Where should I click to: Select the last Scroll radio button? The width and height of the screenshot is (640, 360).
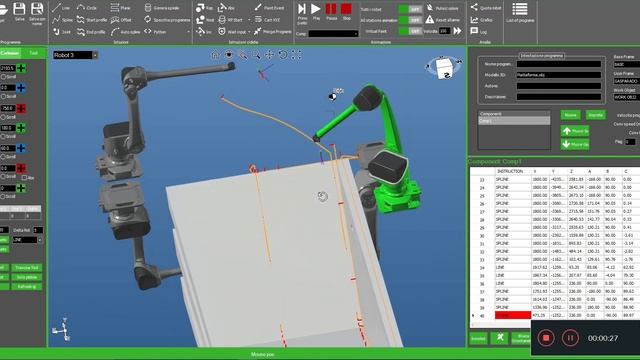[x=3, y=197]
